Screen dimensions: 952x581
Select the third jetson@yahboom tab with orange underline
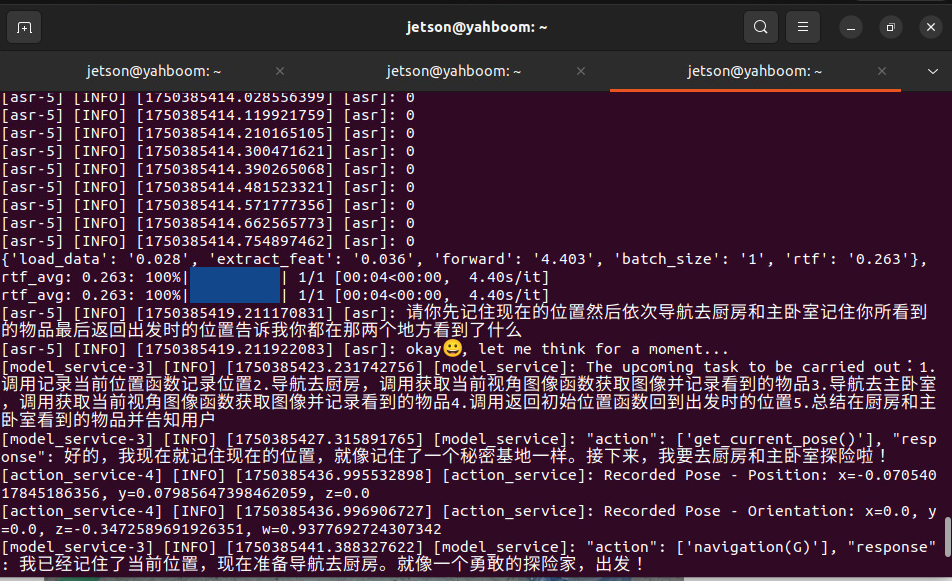(x=755, y=71)
